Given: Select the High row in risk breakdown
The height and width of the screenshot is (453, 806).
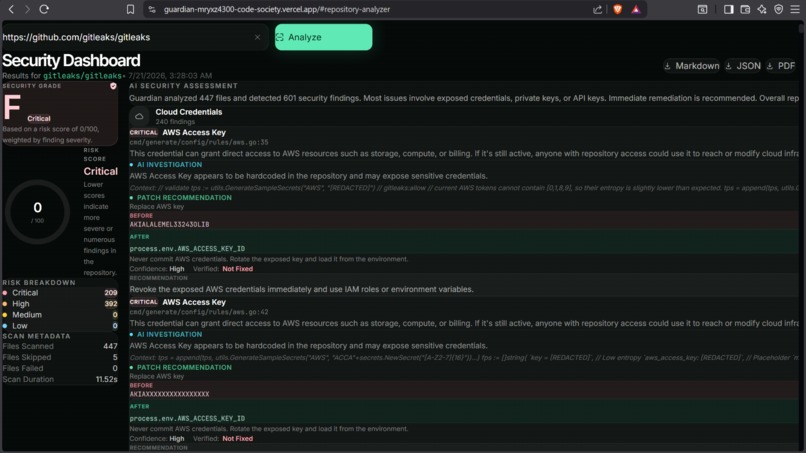Looking at the screenshot, I should [60, 303].
